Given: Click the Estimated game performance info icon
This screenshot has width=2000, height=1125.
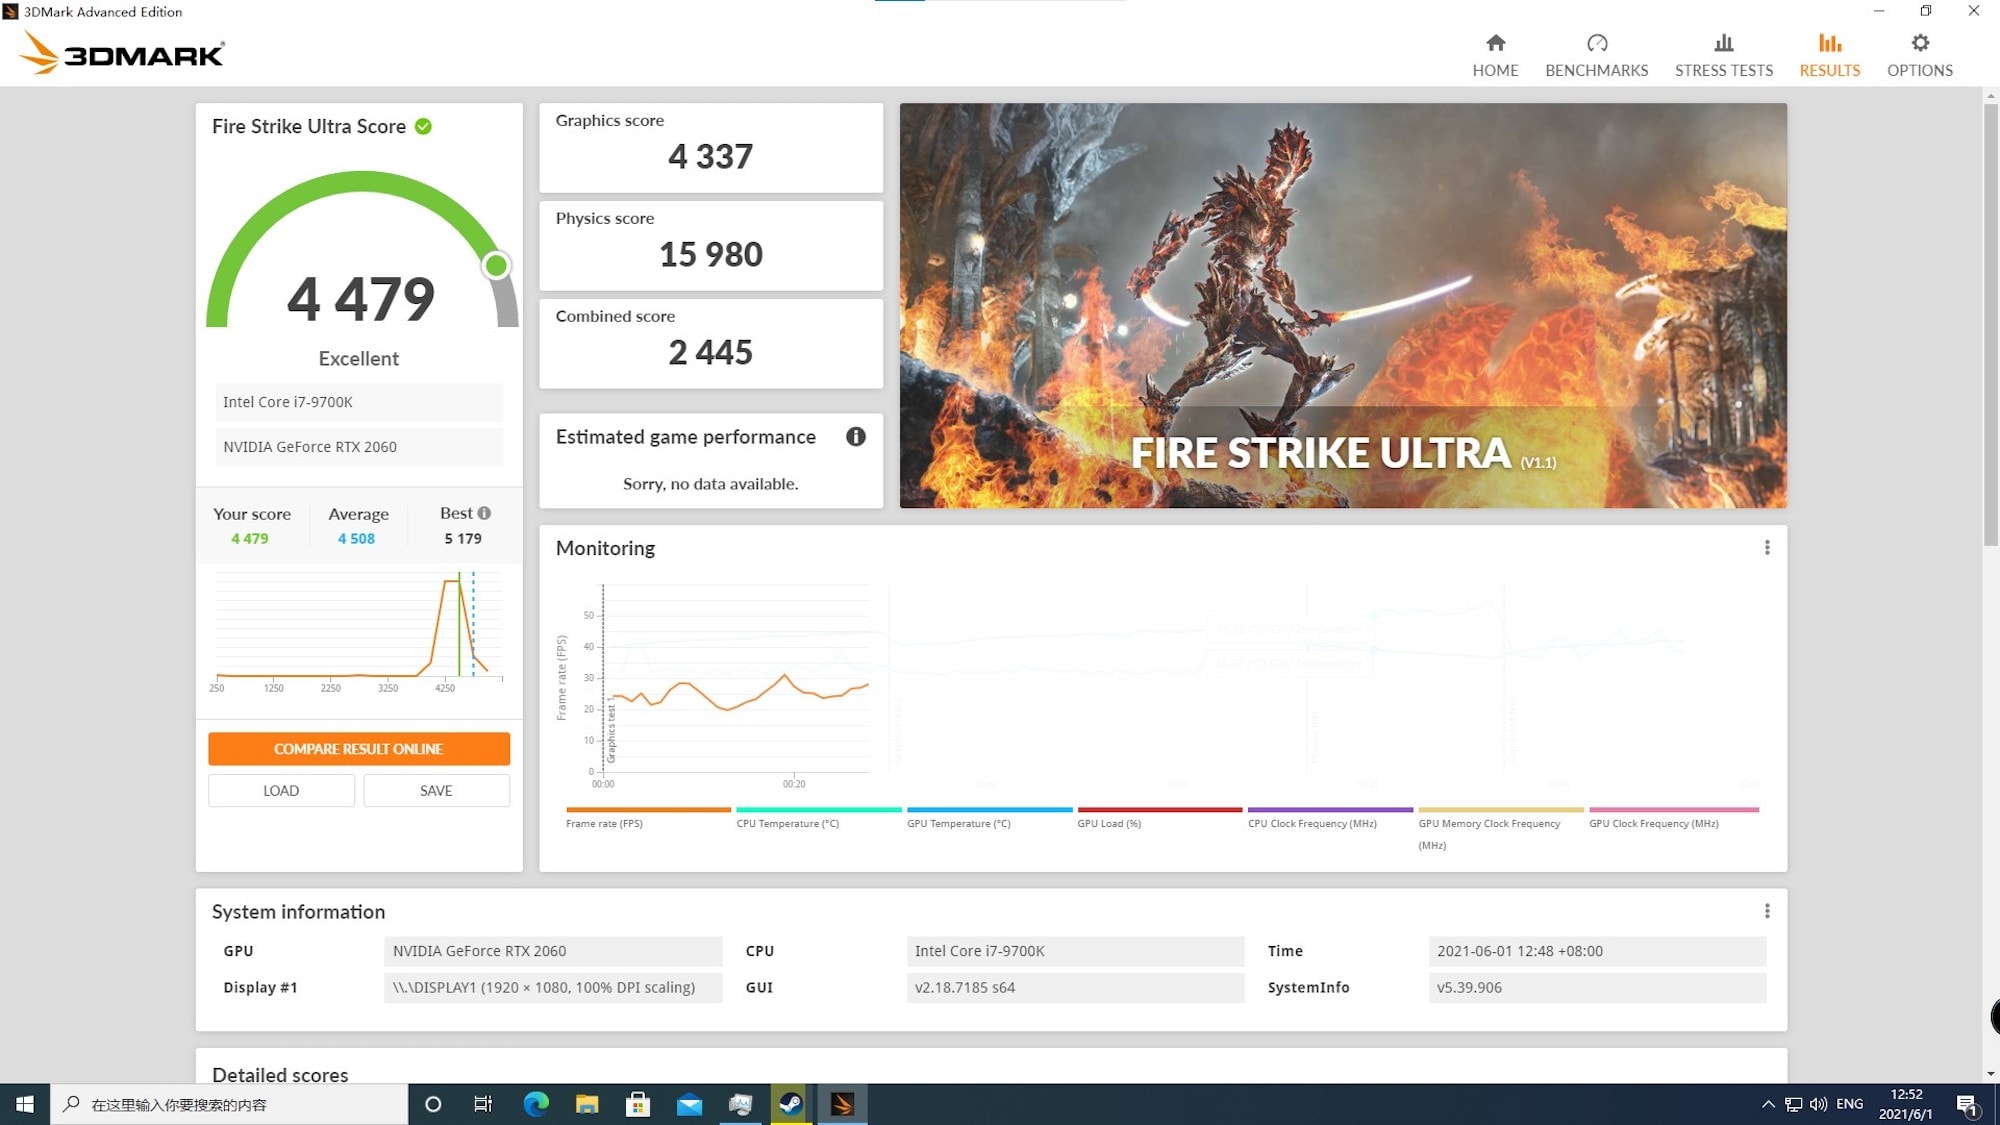Looking at the screenshot, I should (855, 437).
